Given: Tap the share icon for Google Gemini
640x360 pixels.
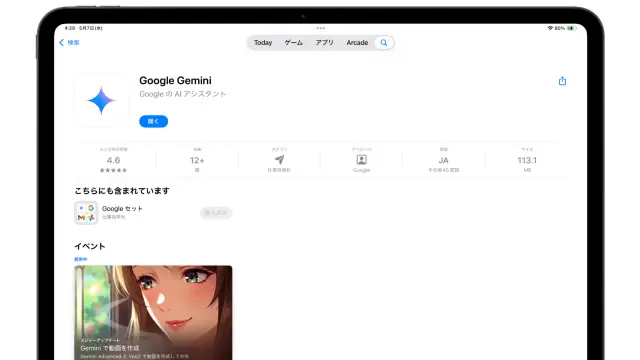Looking at the screenshot, I should click(562, 81).
